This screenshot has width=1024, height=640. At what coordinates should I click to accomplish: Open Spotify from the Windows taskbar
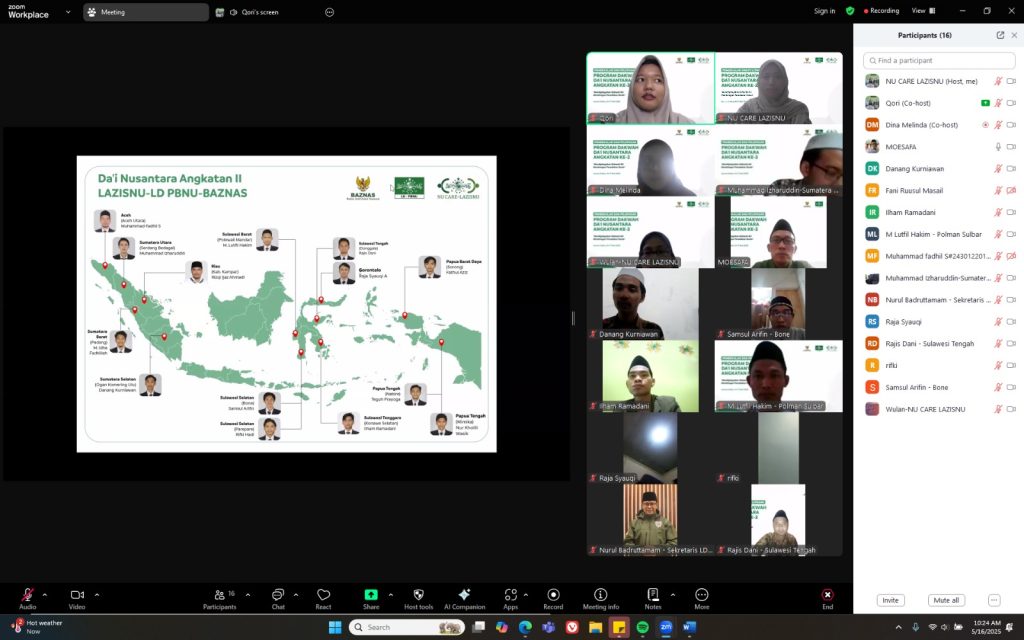(x=641, y=627)
